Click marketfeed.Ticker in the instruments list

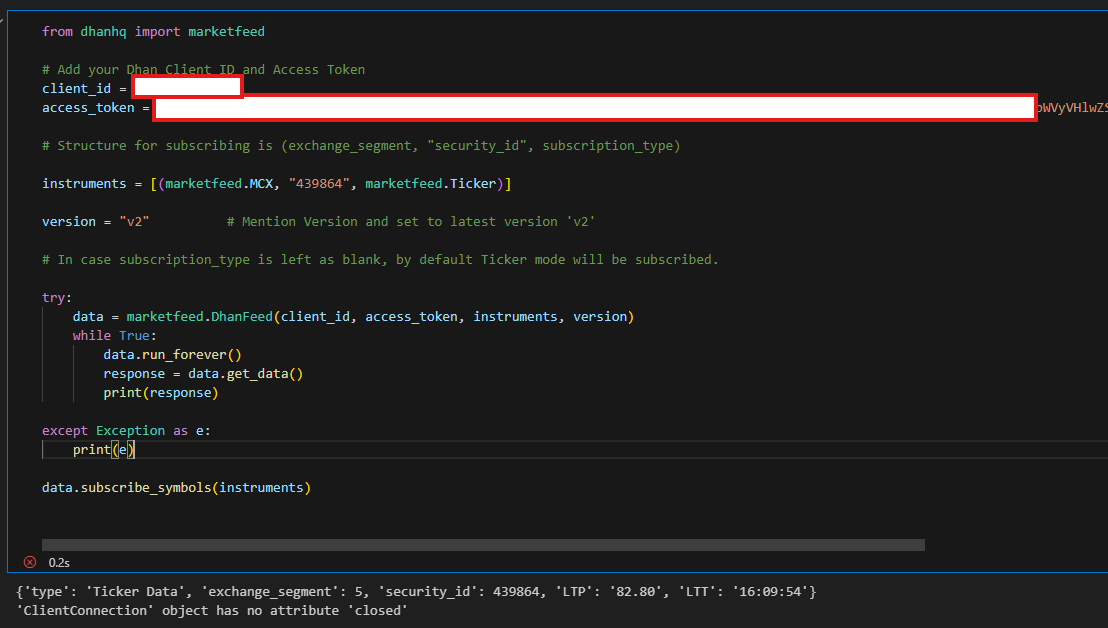coord(431,184)
